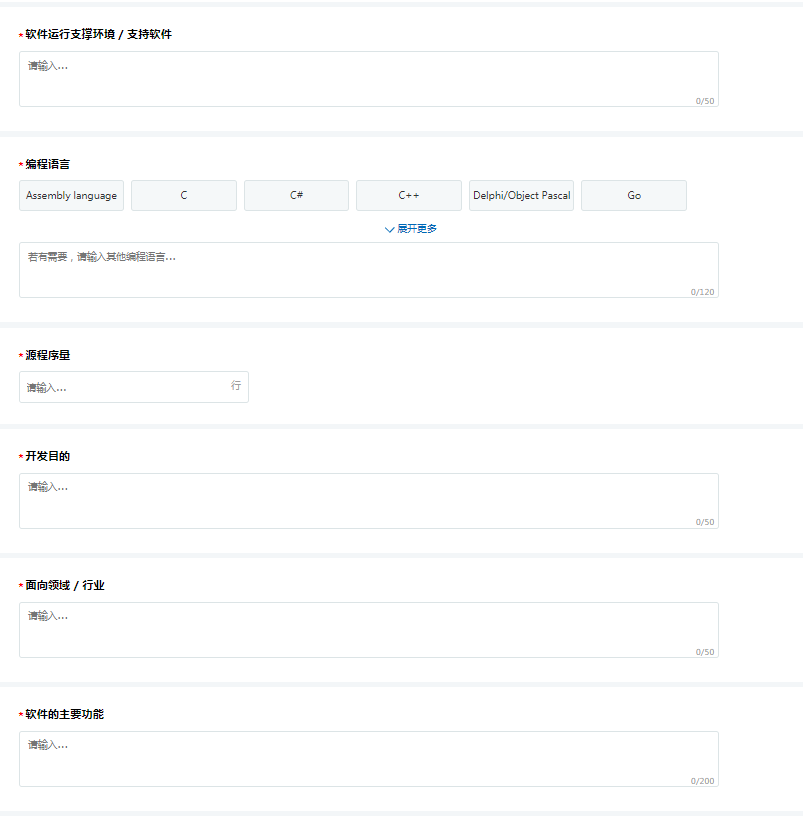
Task: Click the 开发目的 text area
Action: point(368,498)
